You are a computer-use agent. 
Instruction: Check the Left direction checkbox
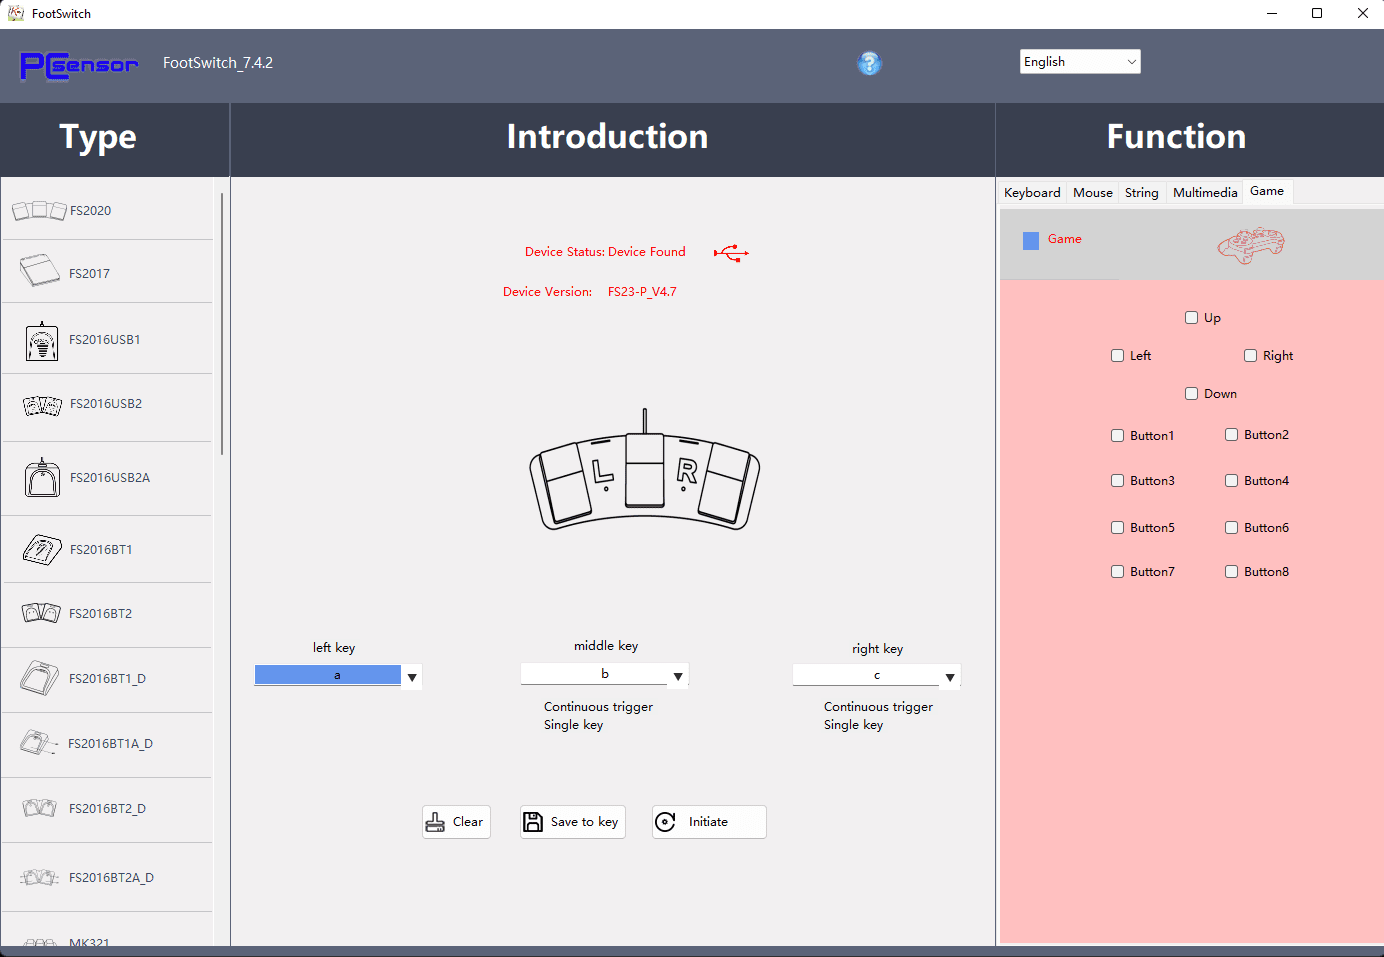(1117, 356)
